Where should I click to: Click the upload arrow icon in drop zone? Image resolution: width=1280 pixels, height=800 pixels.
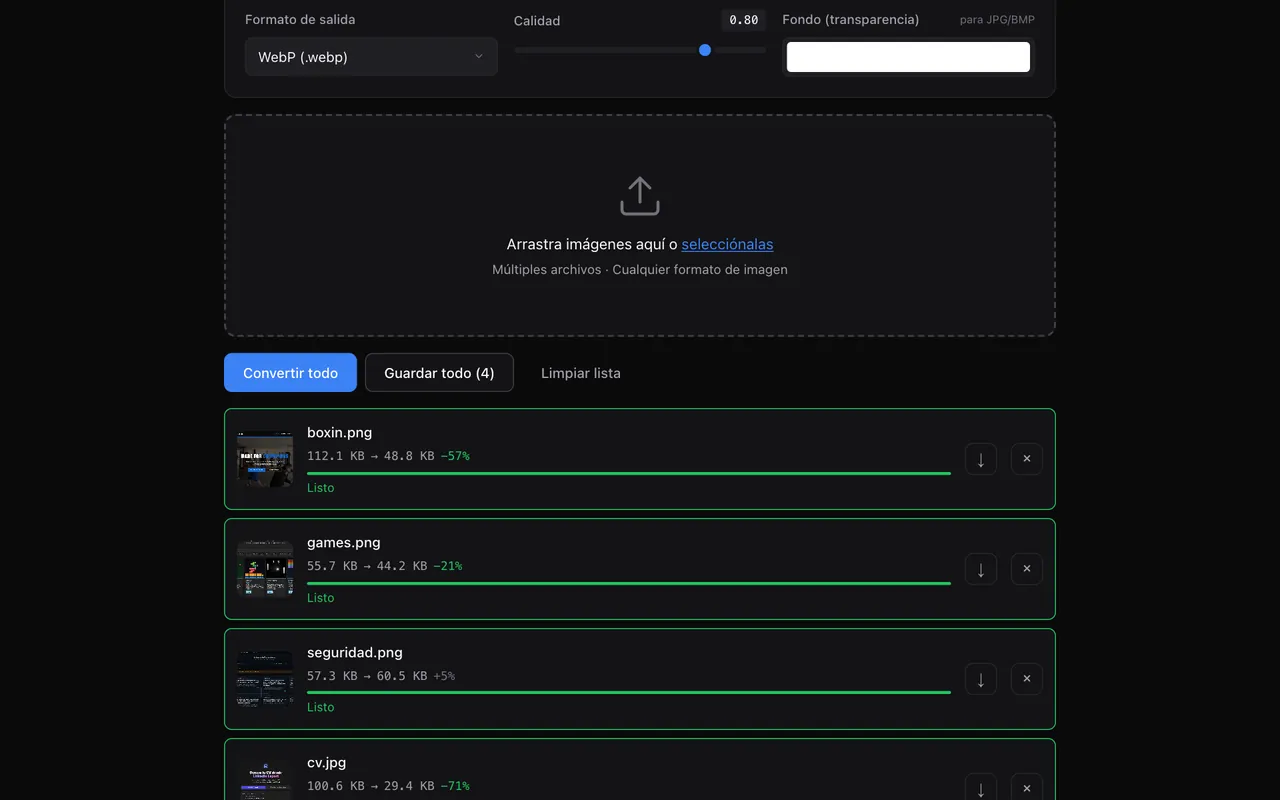coord(640,196)
